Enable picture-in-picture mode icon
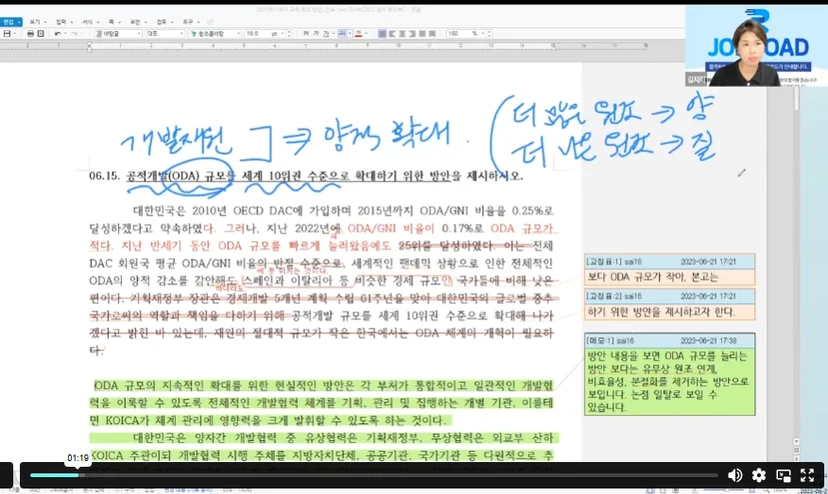828x494 pixels. (x=783, y=475)
